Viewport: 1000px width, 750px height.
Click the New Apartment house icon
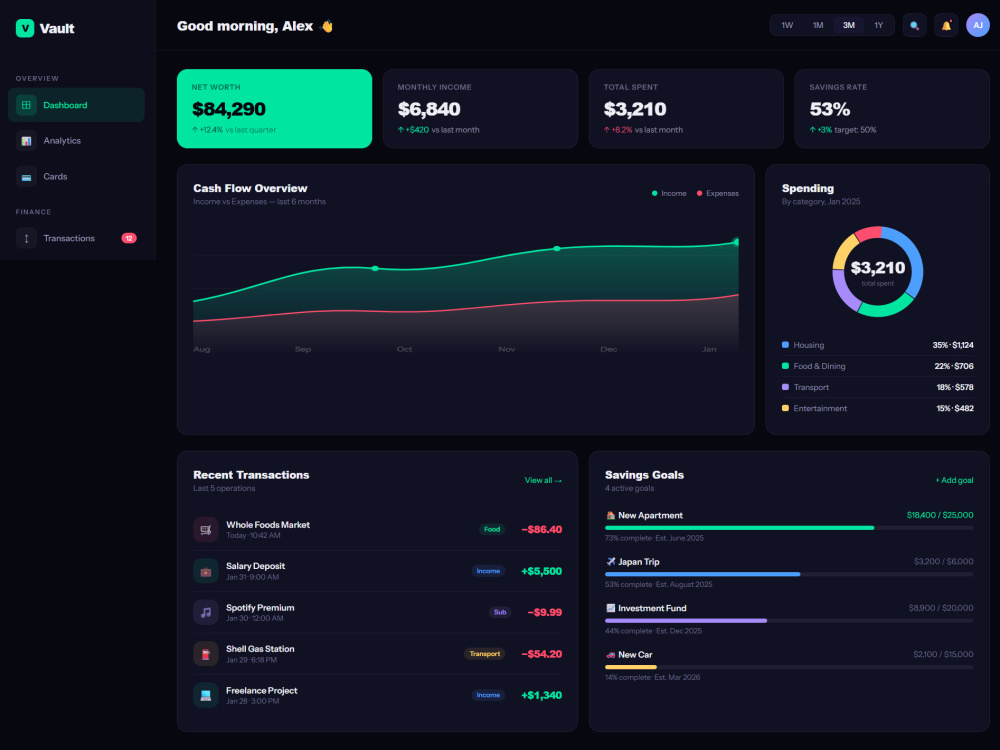[610, 515]
